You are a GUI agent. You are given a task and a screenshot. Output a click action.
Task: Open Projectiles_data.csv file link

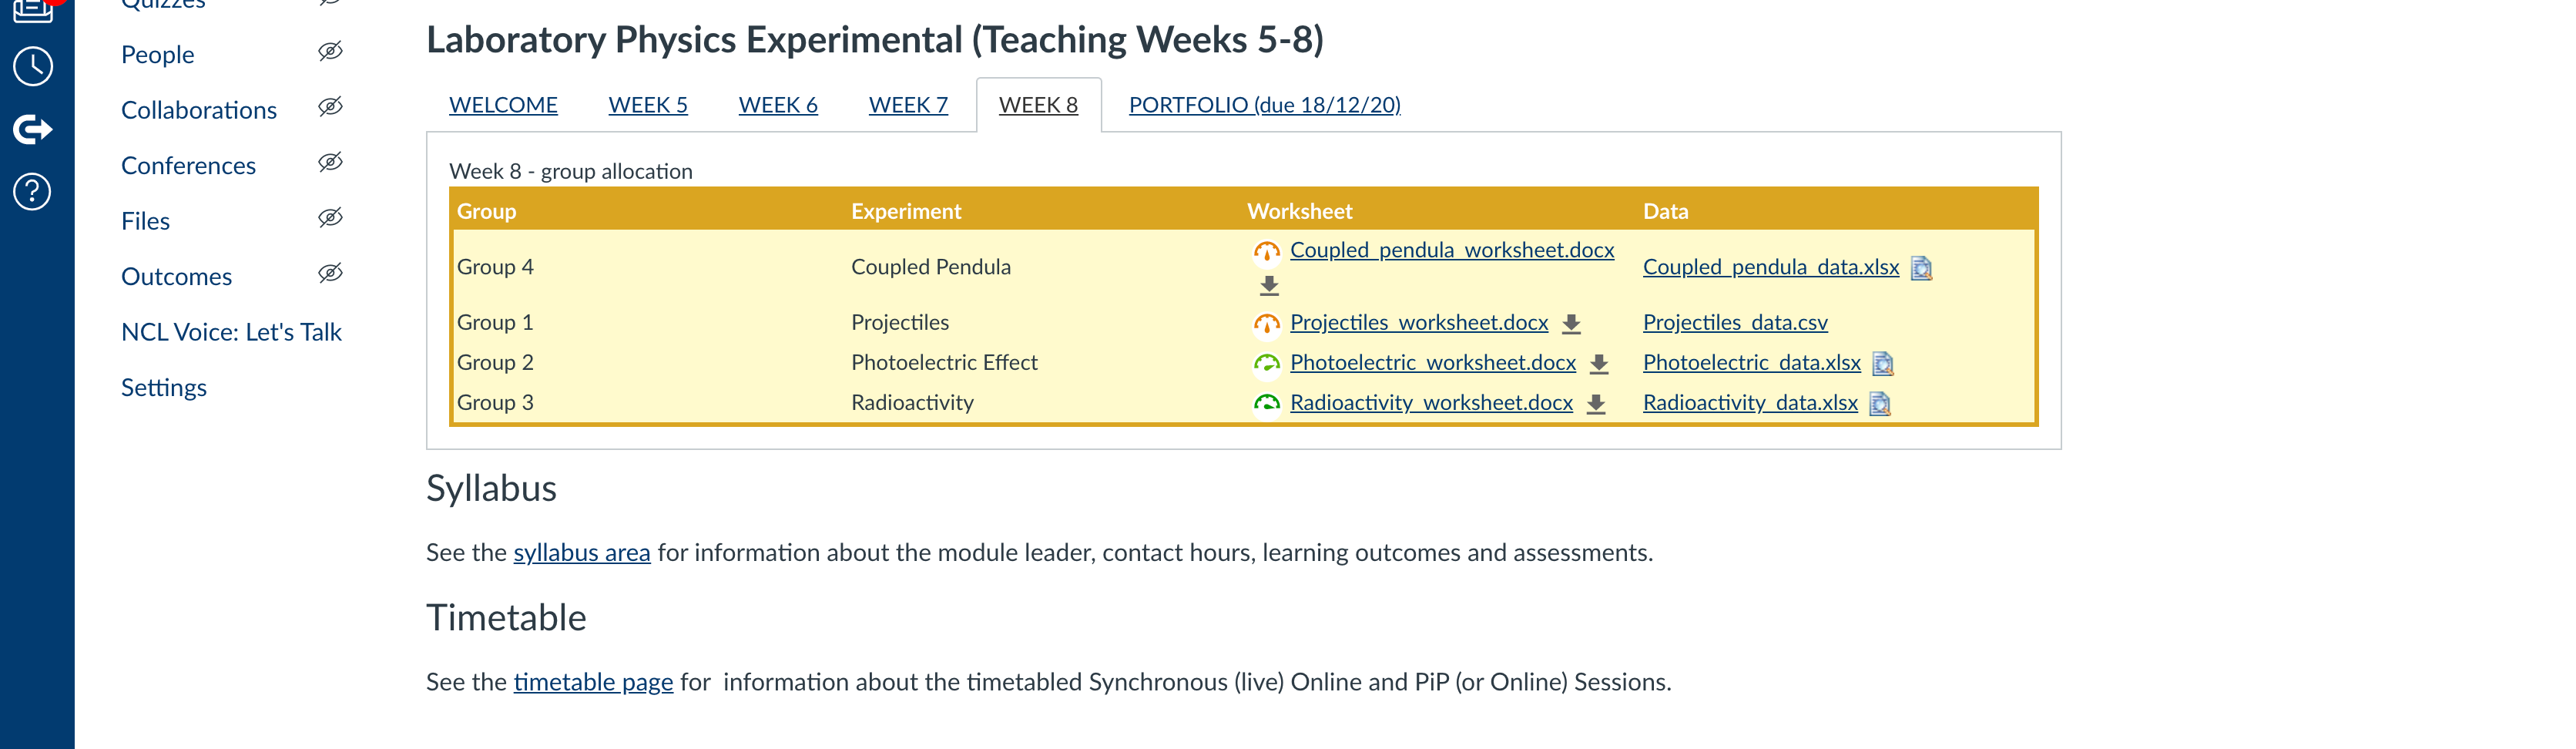point(1735,323)
